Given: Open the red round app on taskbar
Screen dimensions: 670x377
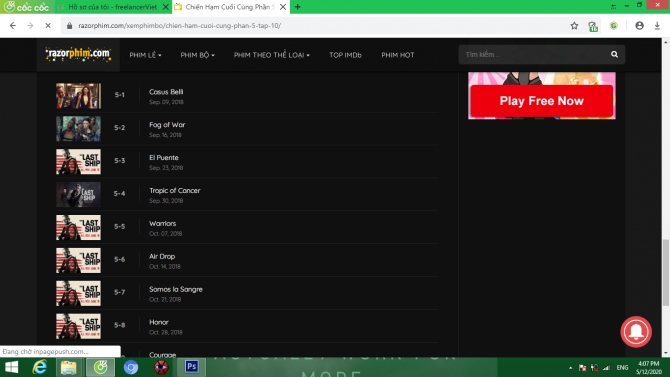Looking at the screenshot, I should [x=161, y=367].
